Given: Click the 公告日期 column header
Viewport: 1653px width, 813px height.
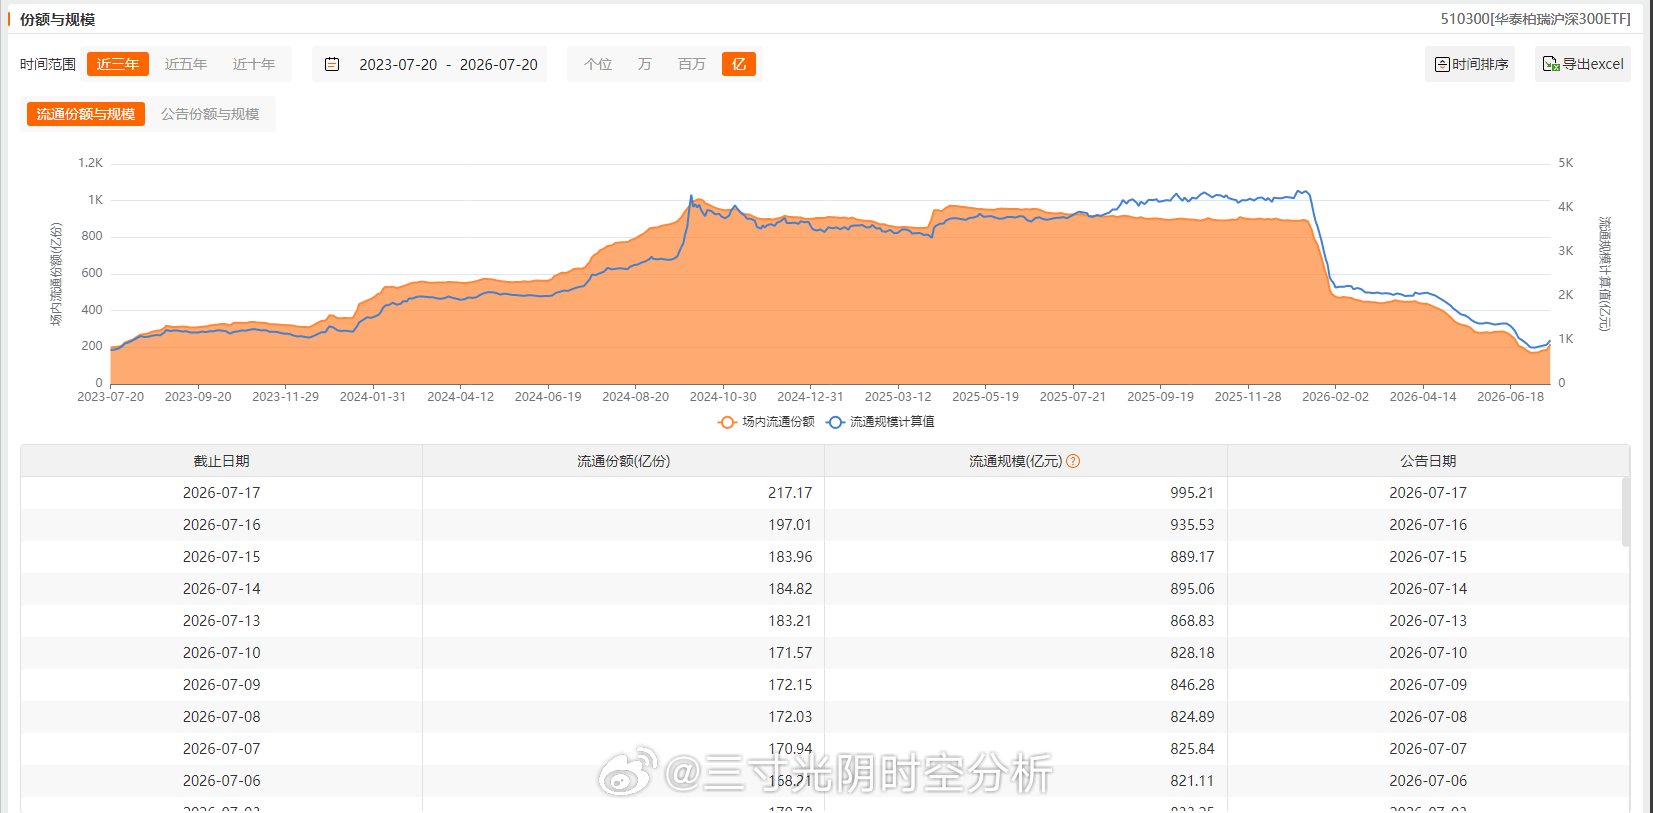Looking at the screenshot, I should [1428, 461].
